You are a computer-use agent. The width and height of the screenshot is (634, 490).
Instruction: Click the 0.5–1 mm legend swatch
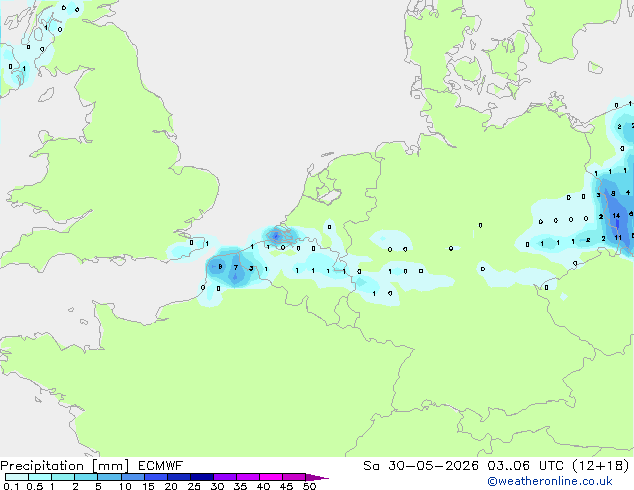point(40,477)
